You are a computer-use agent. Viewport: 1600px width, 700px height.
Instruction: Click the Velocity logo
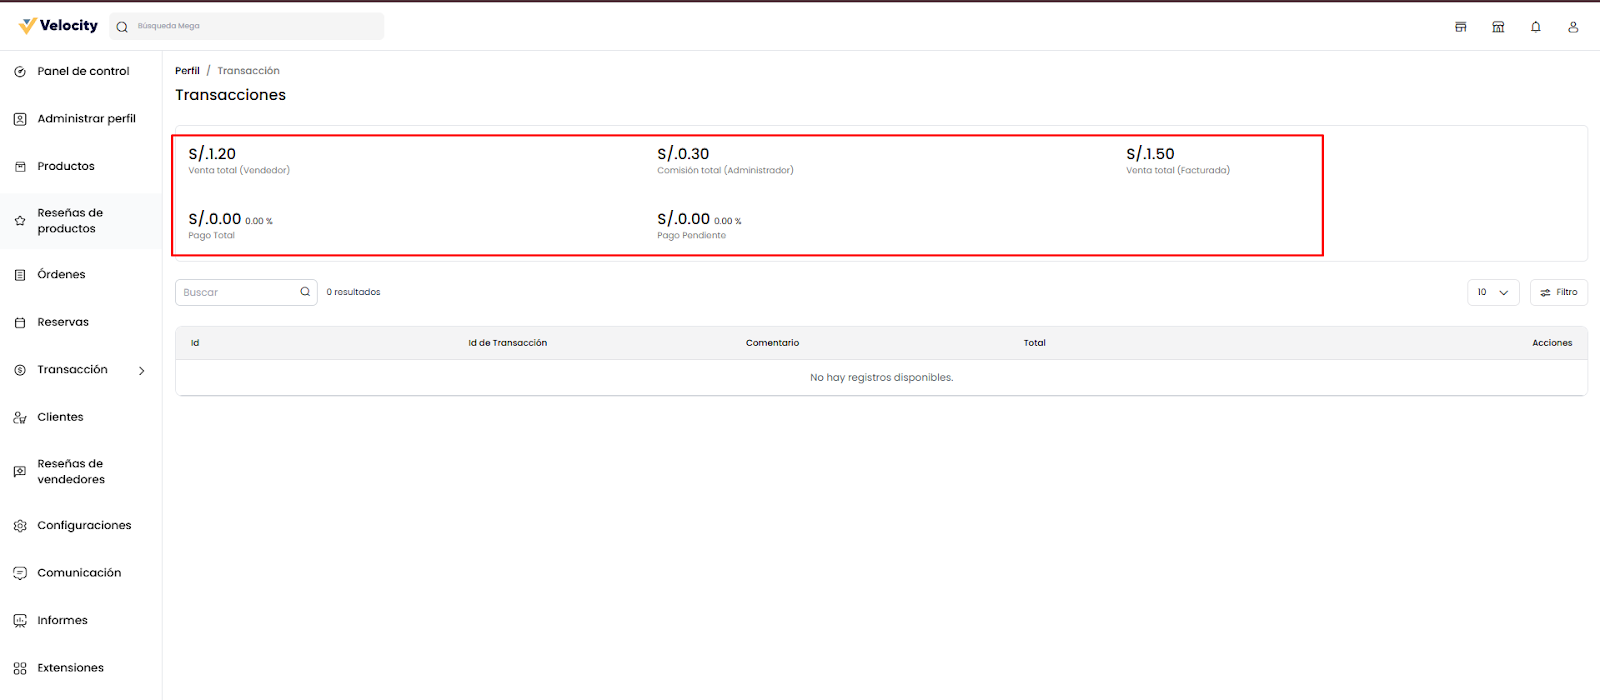58,26
